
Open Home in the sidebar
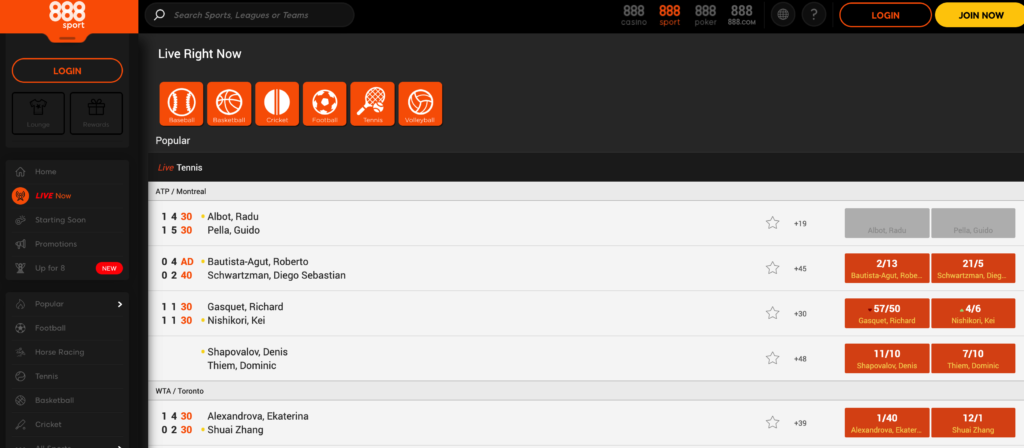(x=67, y=172)
